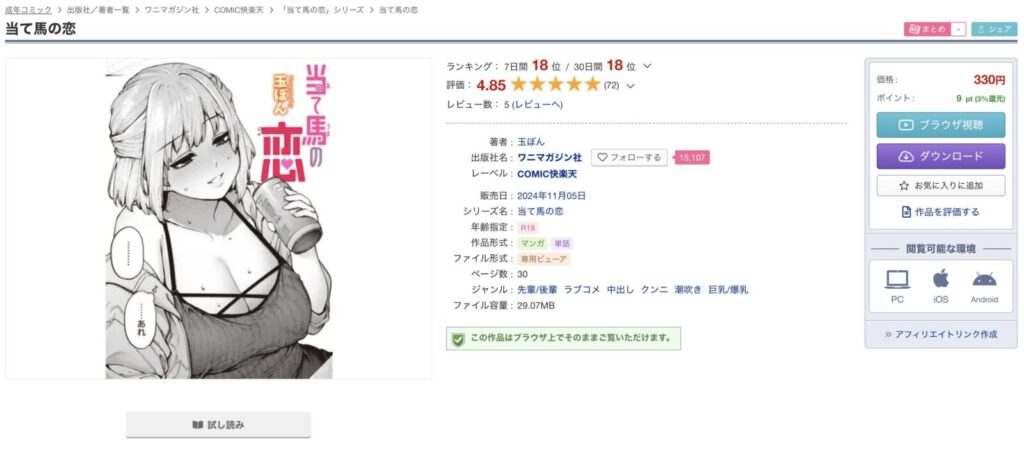This screenshot has height=470, width=1024.
Task: Toggle フォローする heart for the publisher
Action: (x=602, y=157)
